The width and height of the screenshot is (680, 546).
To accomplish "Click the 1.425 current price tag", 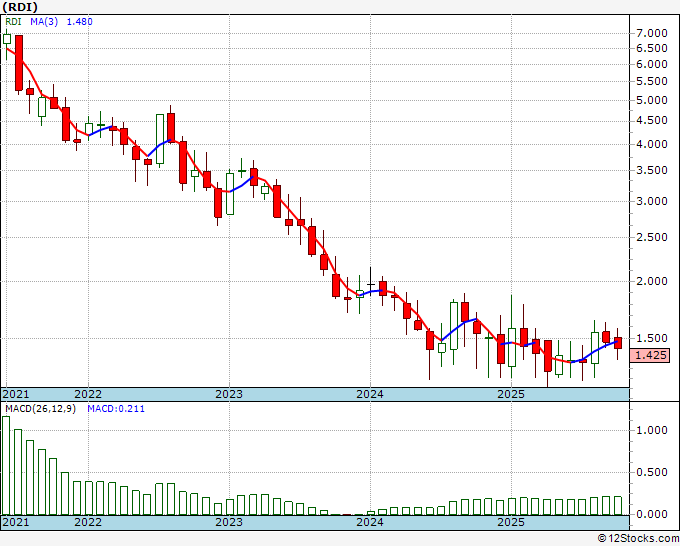I will (x=651, y=355).
